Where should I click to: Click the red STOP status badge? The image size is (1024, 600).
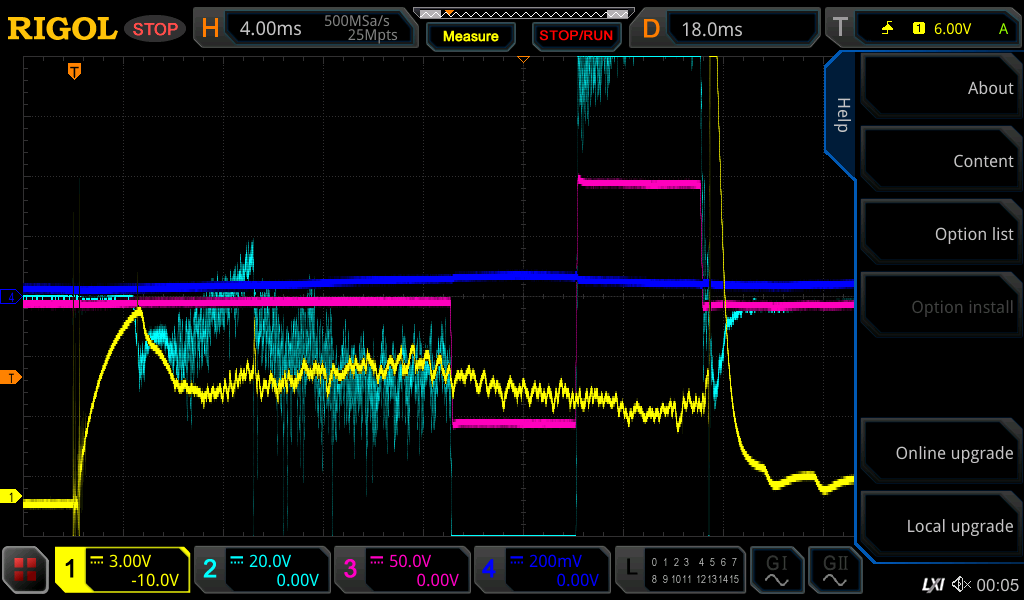155,29
